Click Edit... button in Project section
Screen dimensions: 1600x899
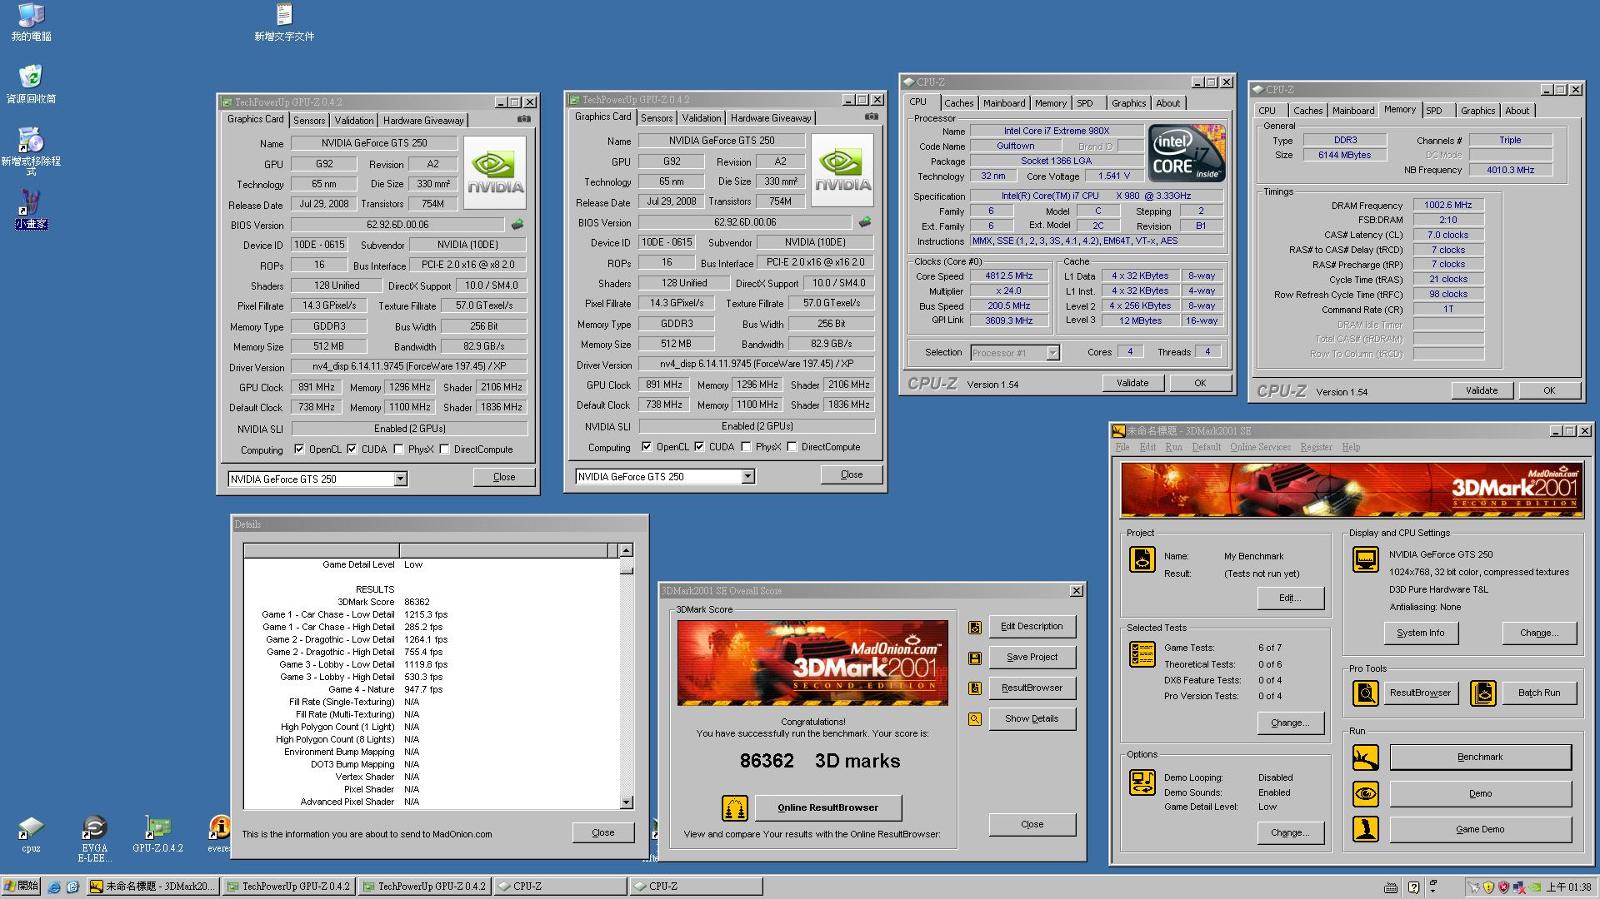coord(1290,598)
